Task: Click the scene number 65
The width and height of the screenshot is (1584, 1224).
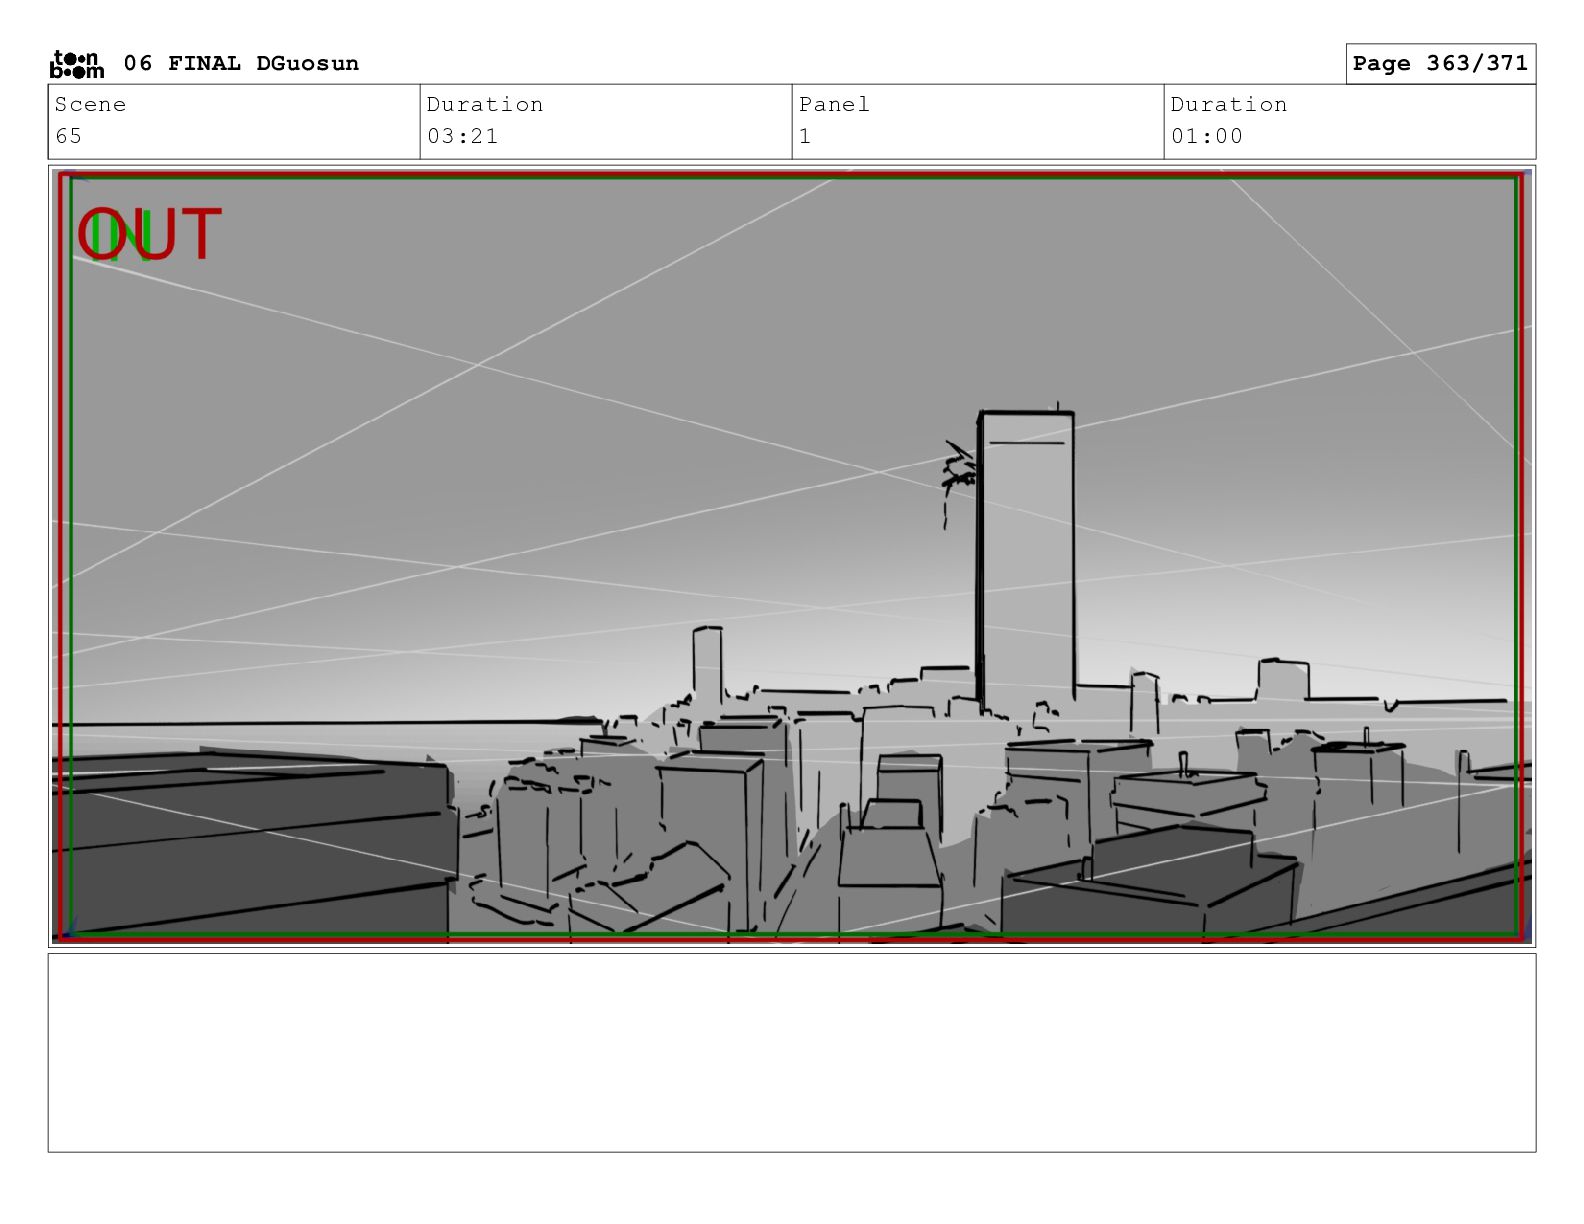Action: tap(69, 136)
